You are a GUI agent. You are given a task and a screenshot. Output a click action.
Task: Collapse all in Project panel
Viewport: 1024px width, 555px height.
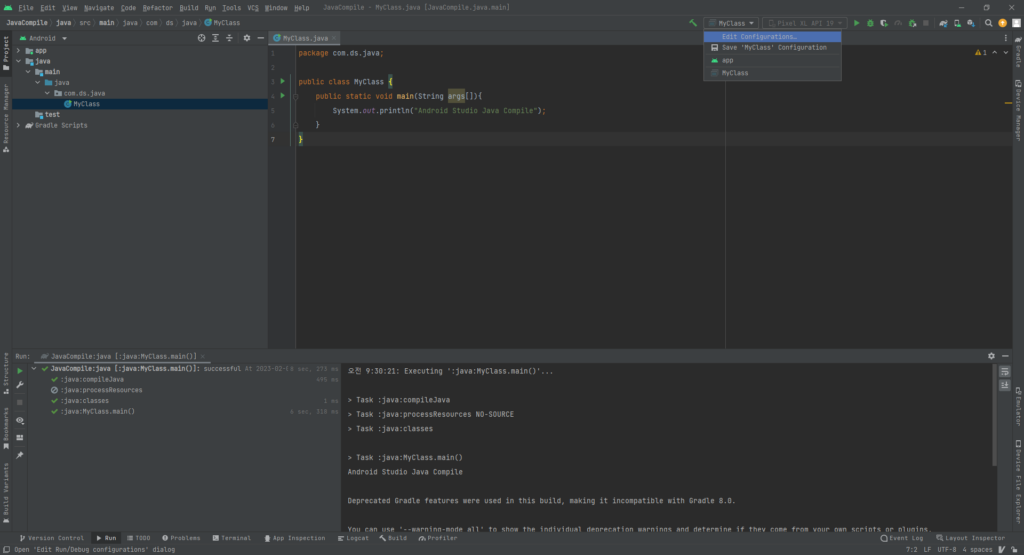pyautogui.click(x=229, y=38)
